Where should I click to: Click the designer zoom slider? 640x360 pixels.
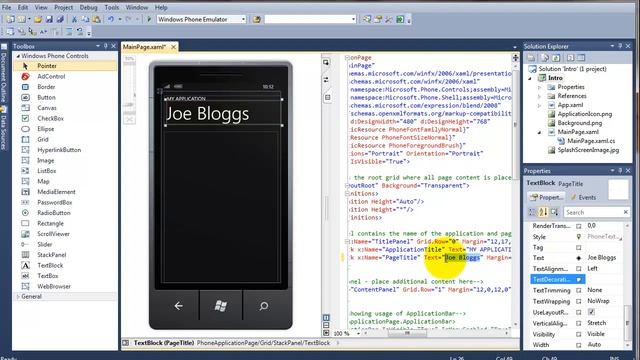pos(129,88)
